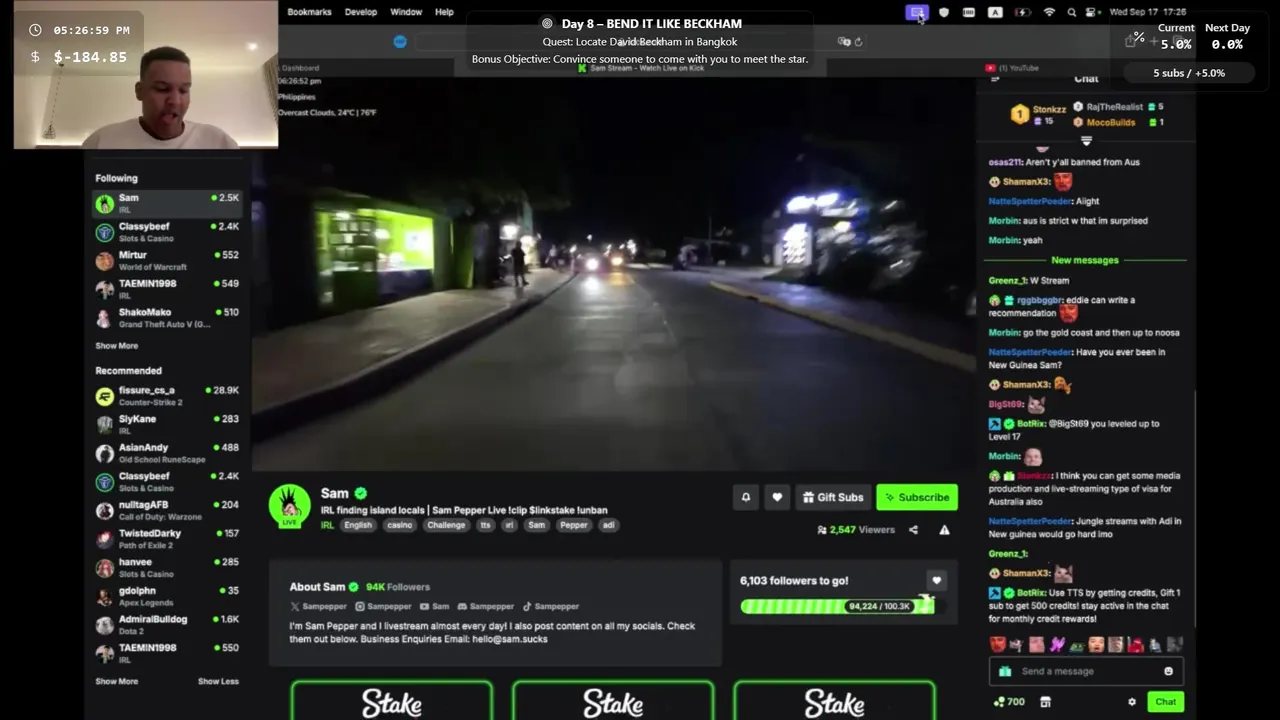Click the gift icon inside chat message field

point(1005,671)
